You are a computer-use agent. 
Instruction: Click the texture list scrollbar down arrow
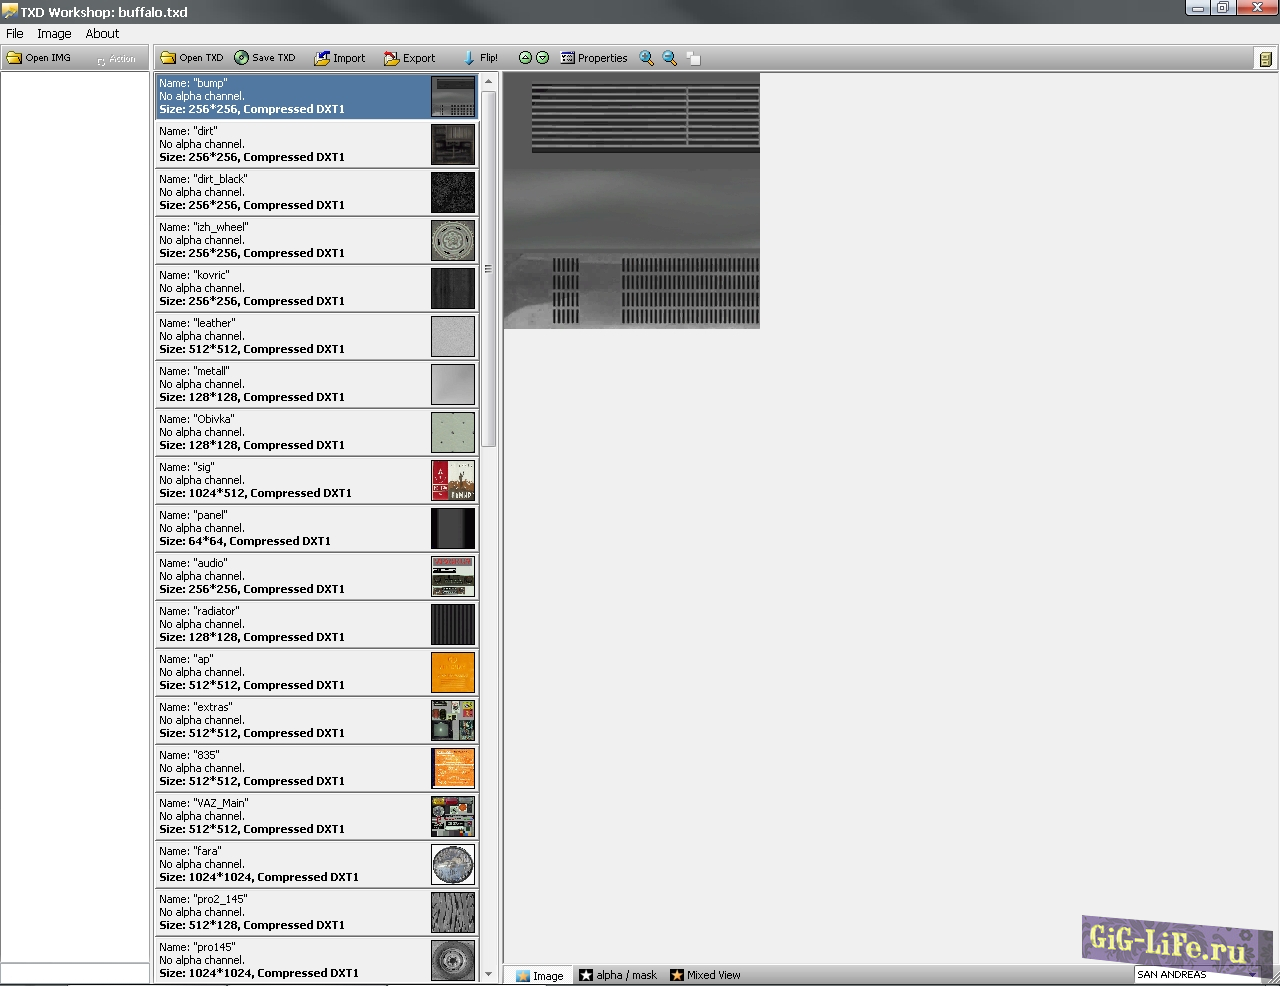tap(488, 974)
